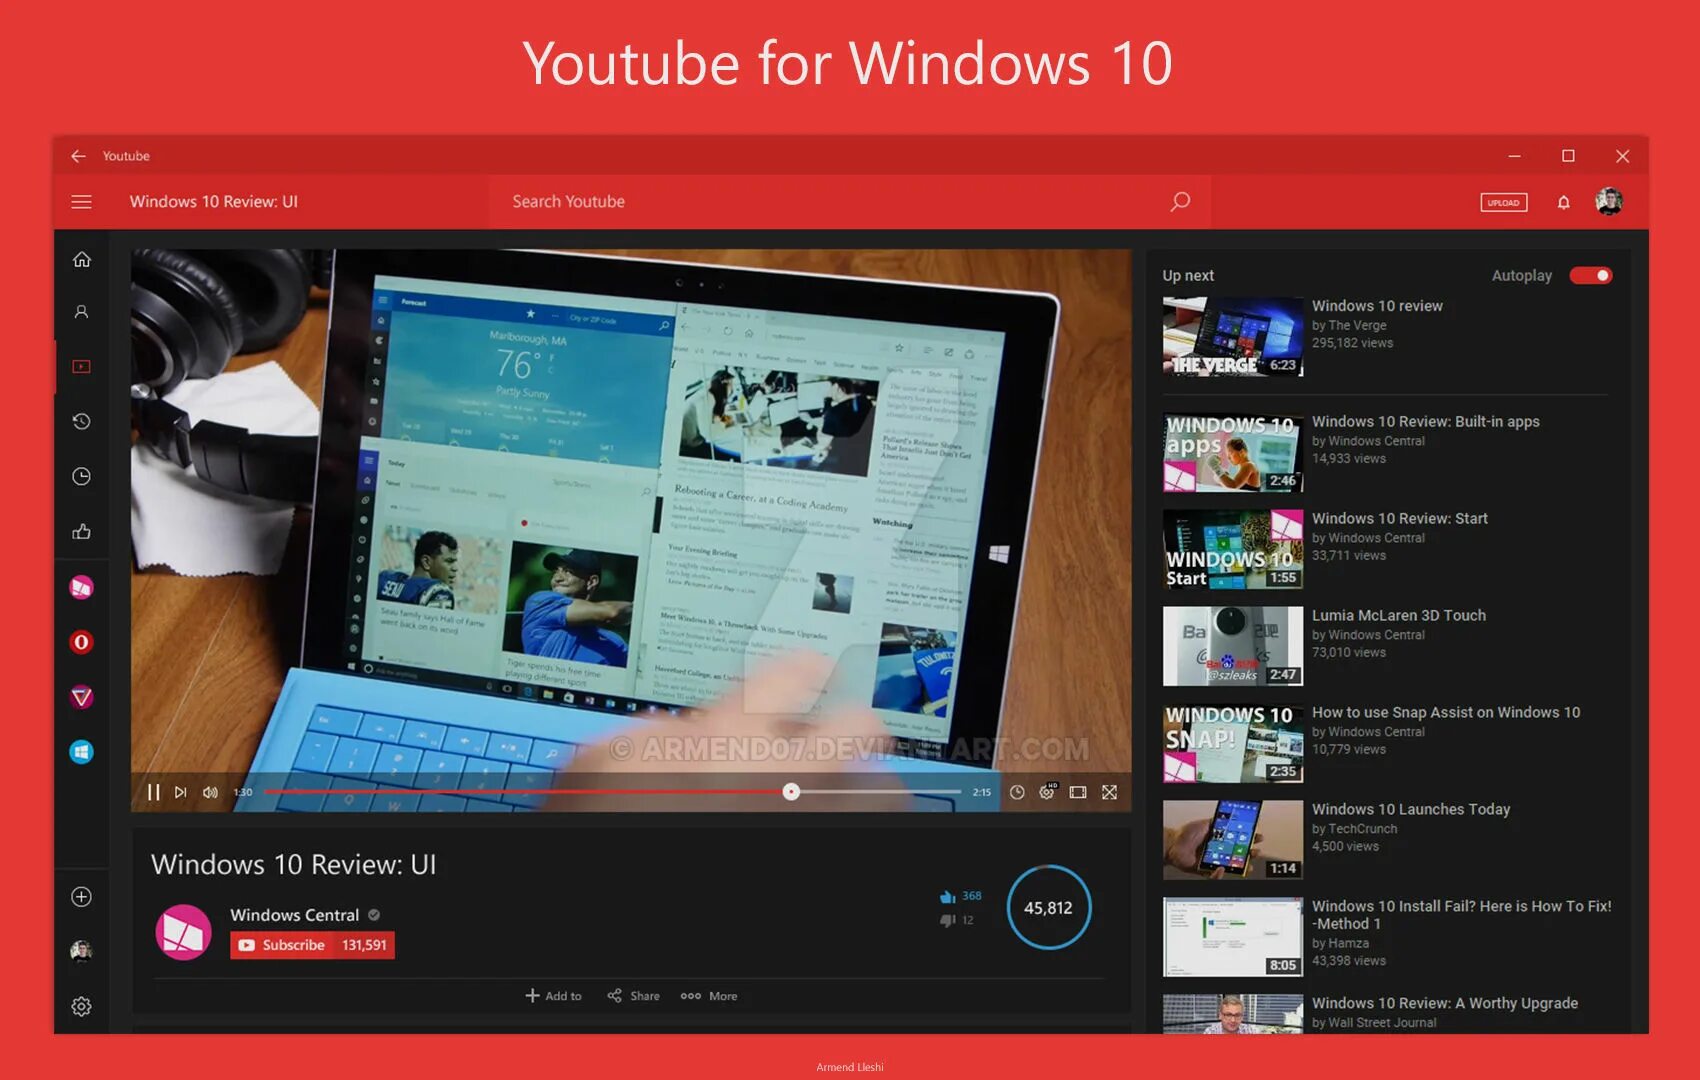Turn off the Autoplay switch
Viewport: 1700px width, 1080px height.
click(x=1591, y=275)
